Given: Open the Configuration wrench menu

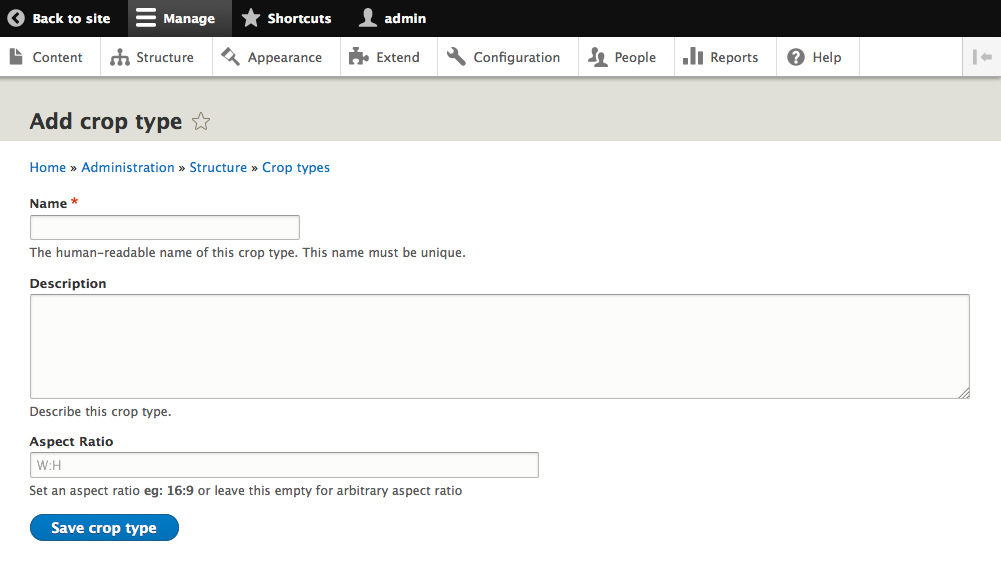Looking at the screenshot, I should point(504,57).
